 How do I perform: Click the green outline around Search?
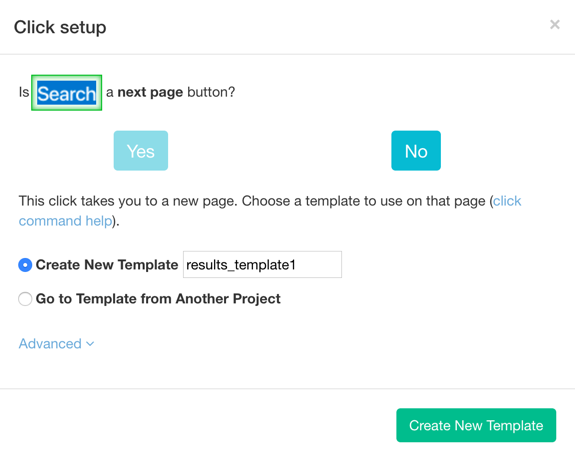pos(66,77)
